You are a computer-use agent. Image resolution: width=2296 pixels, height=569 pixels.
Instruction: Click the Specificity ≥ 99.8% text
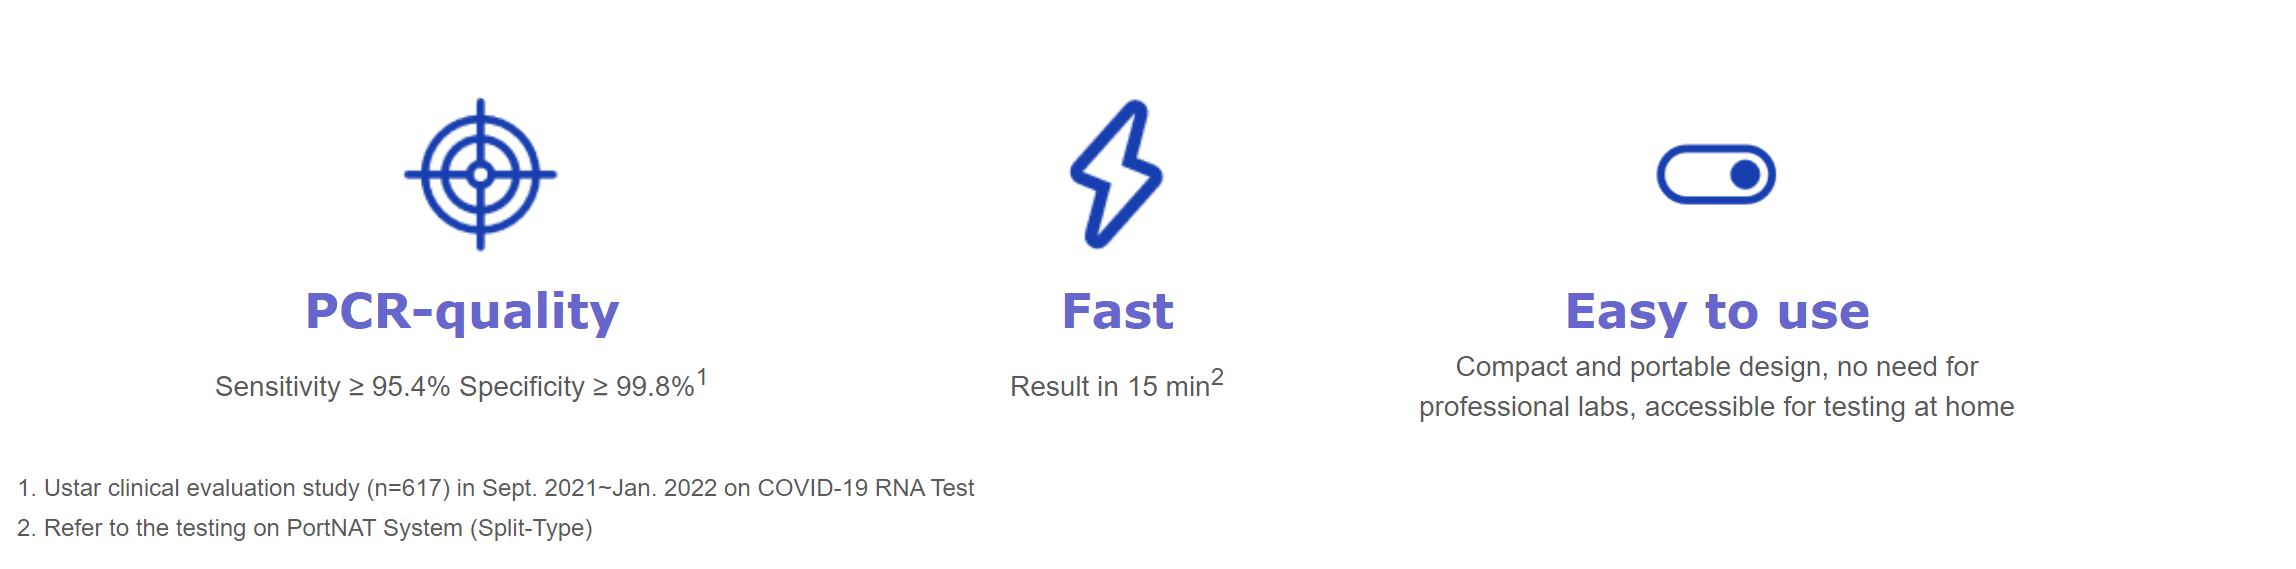pos(577,387)
